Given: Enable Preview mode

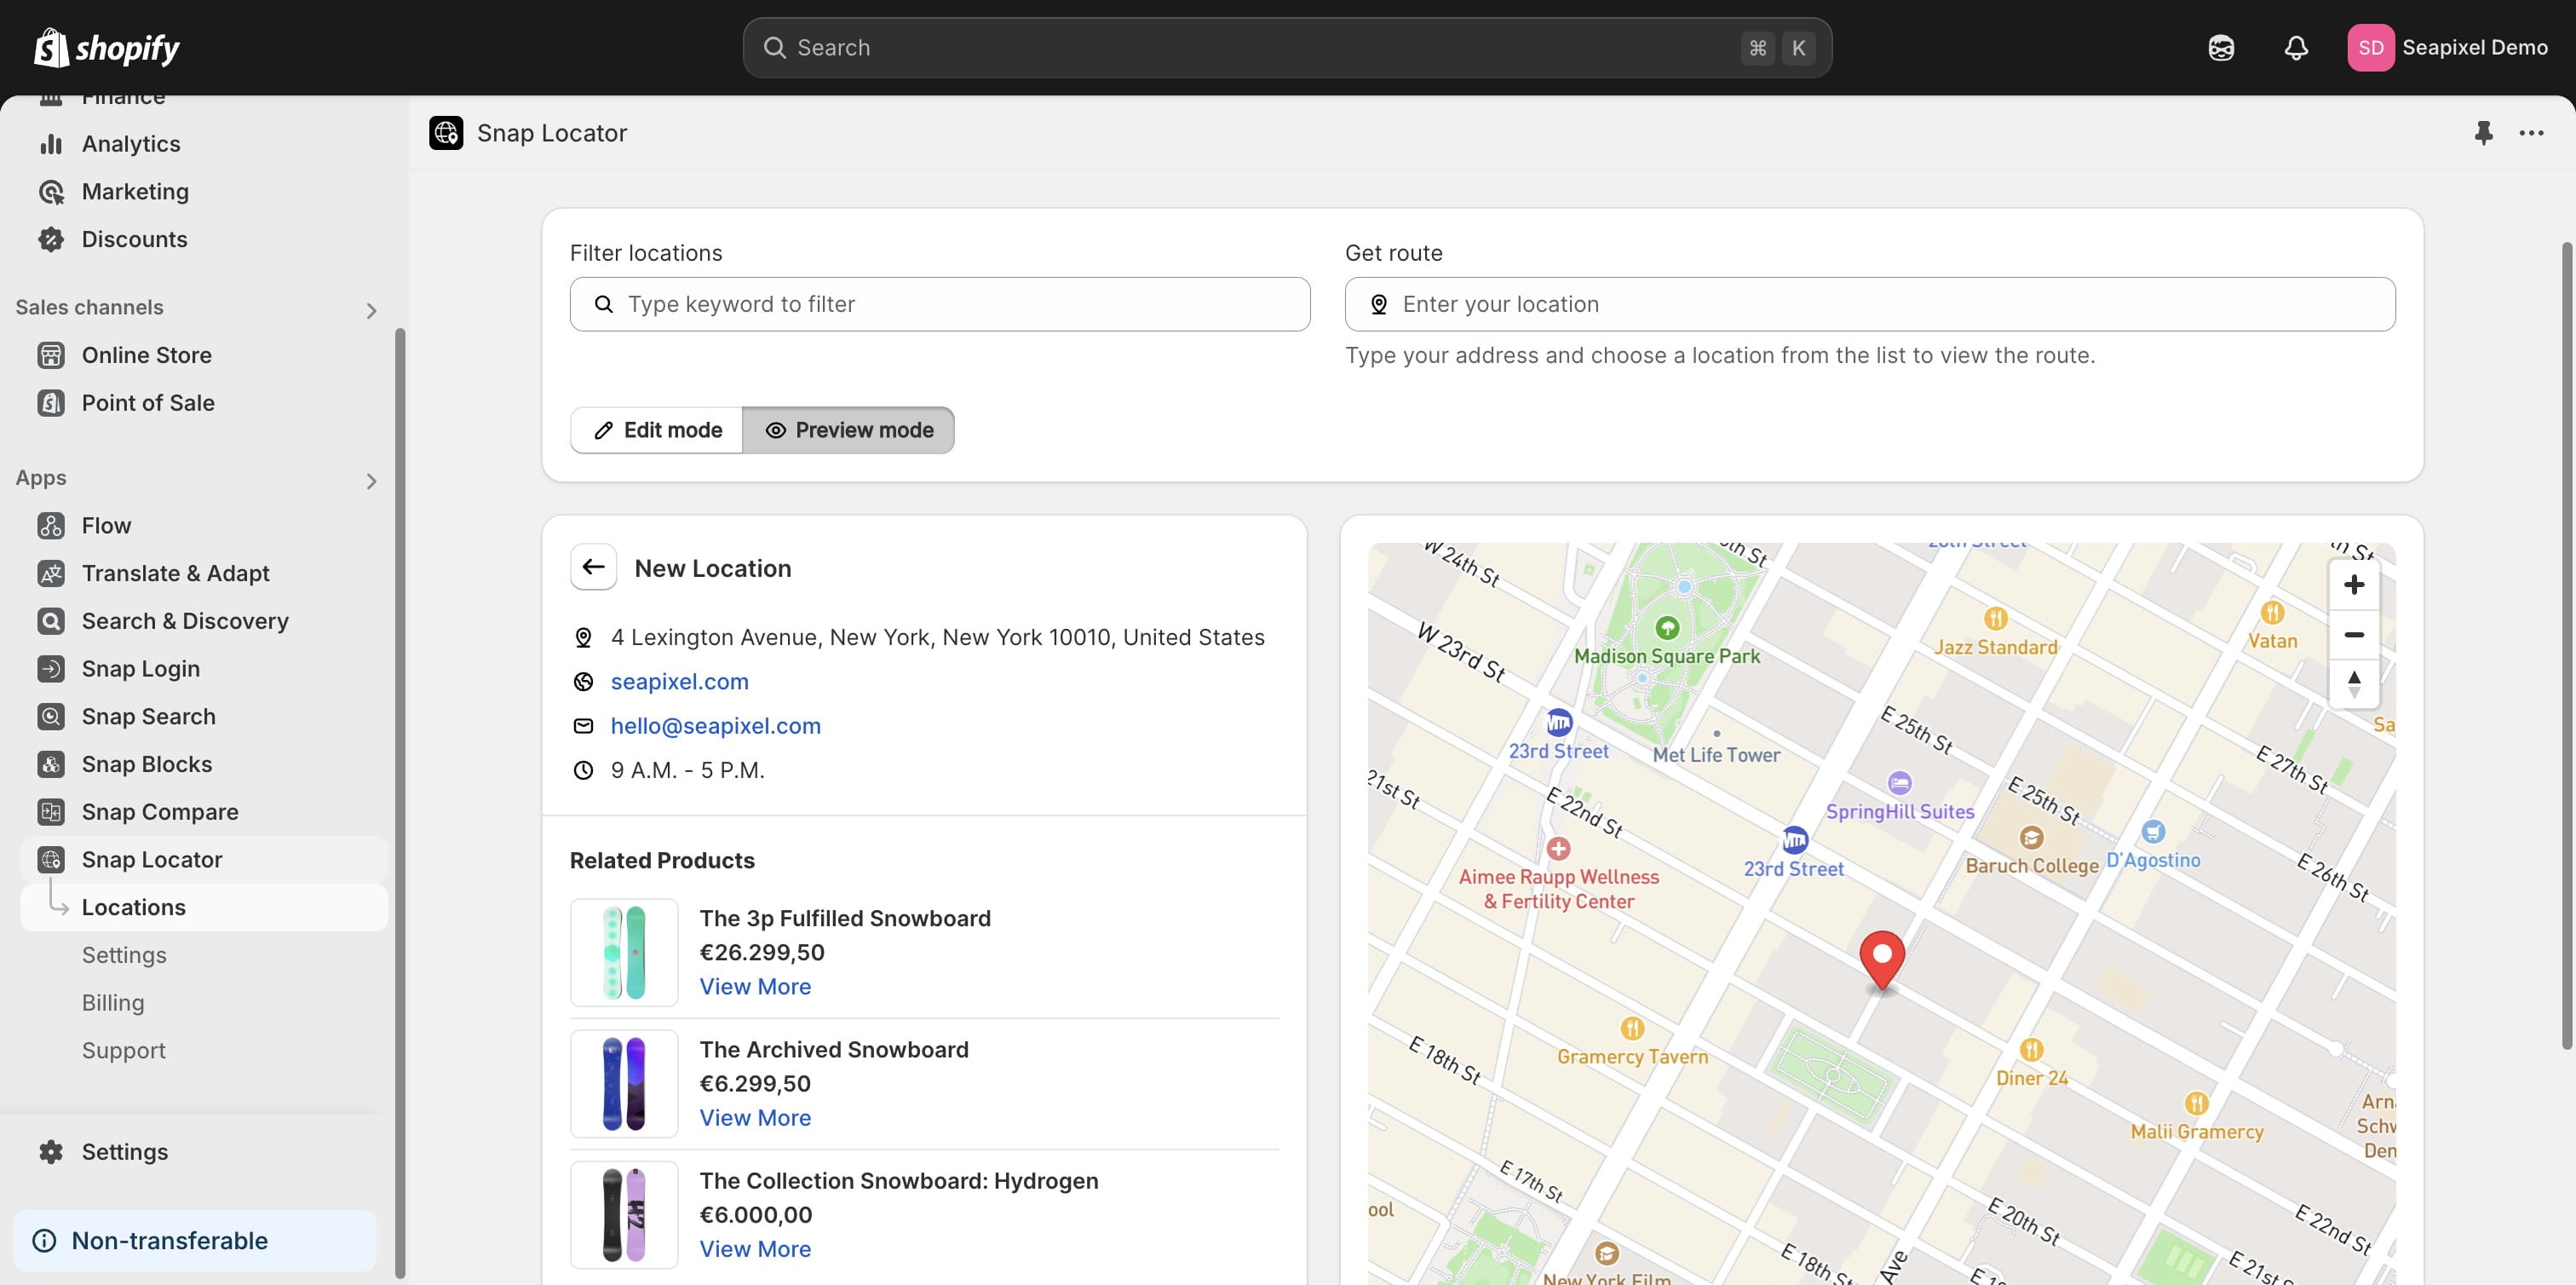Looking at the screenshot, I should tap(849, 430).
